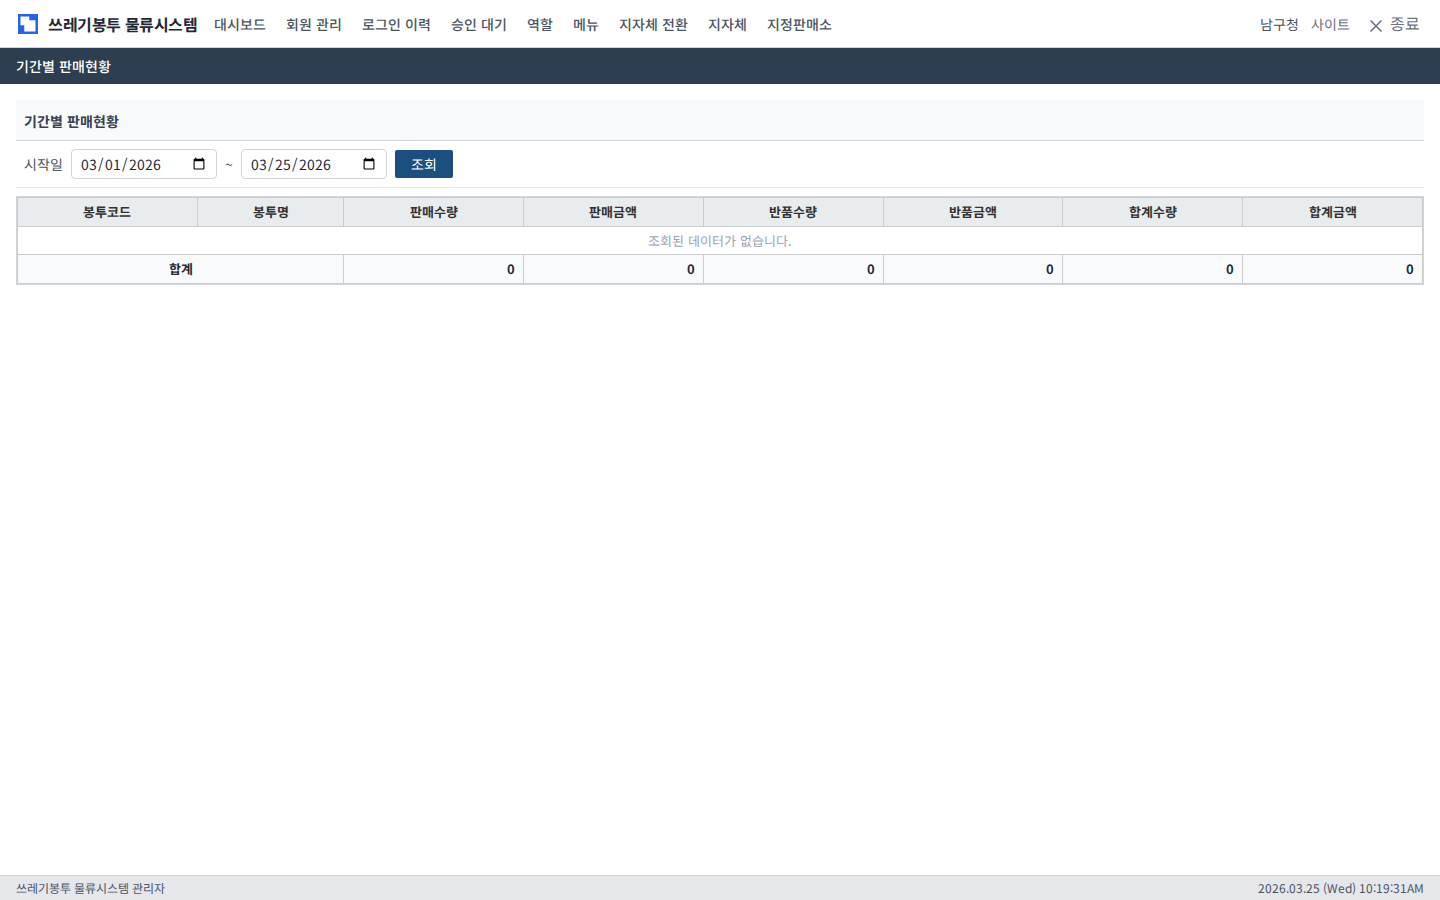Open 지자체 전환 in the navigation
The image size is (1440, 900).
point(653,24)
